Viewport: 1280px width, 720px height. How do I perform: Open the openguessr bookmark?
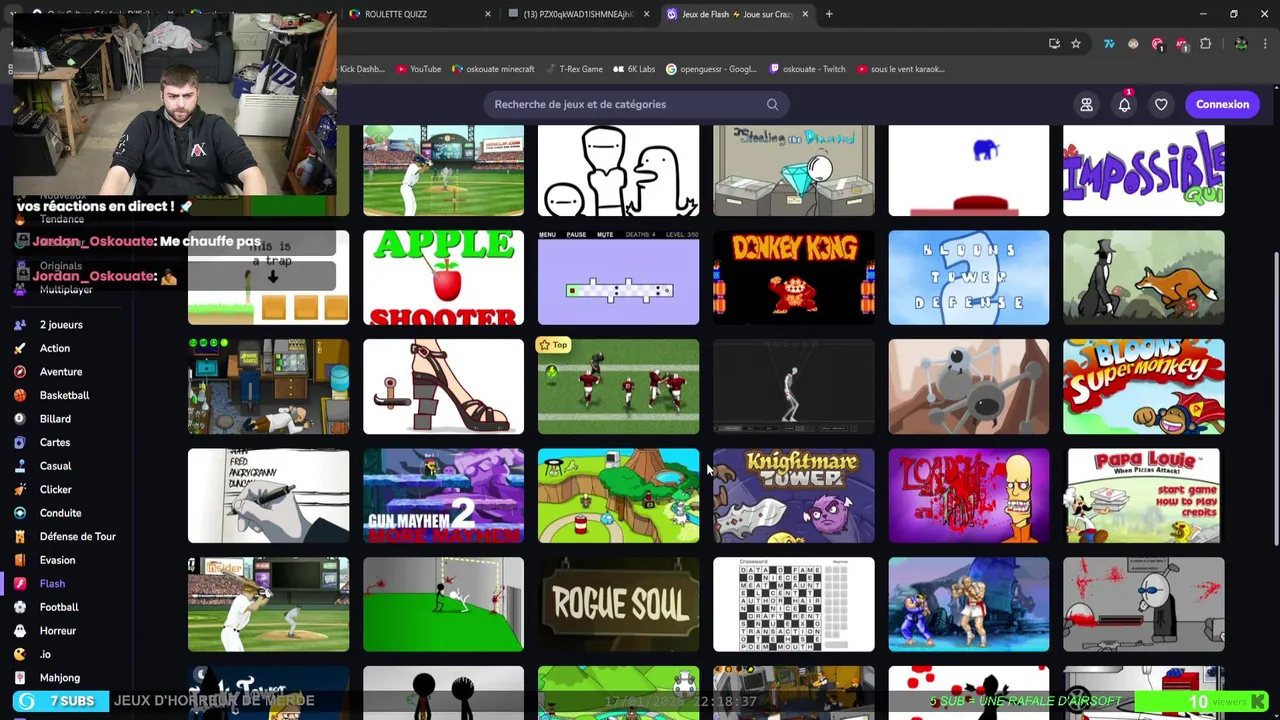tap(711, 69)
